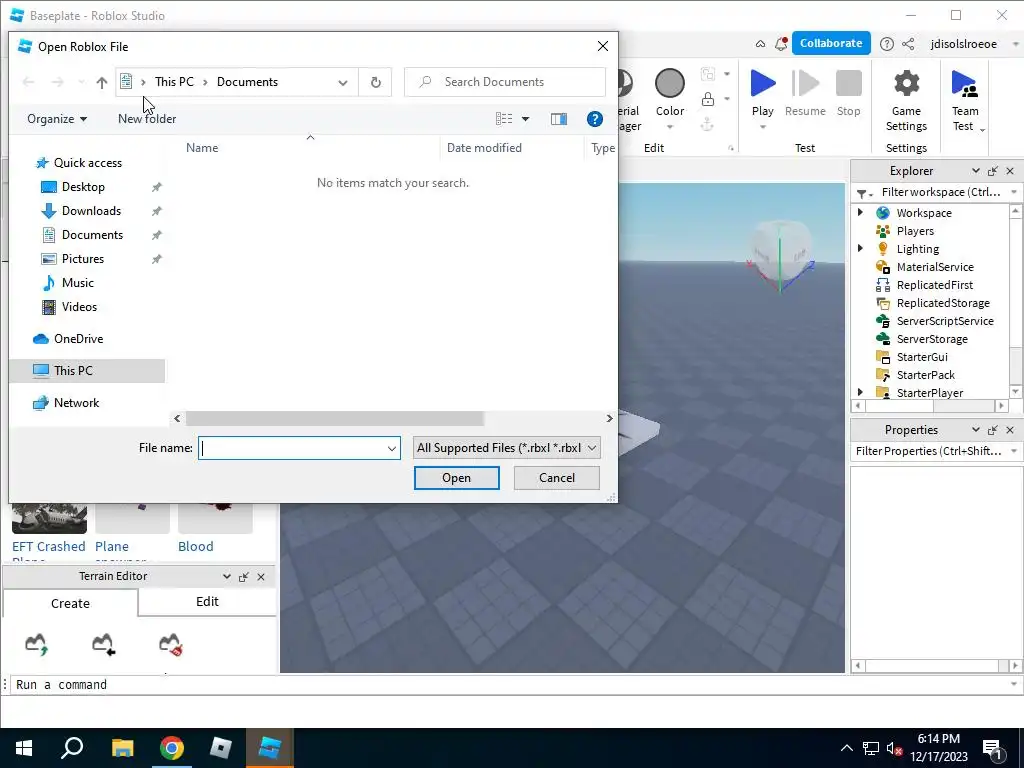Screen dimensions: 1024x768
Task: Open the jdisolslroeoe account menu
Action: [963, 44]
